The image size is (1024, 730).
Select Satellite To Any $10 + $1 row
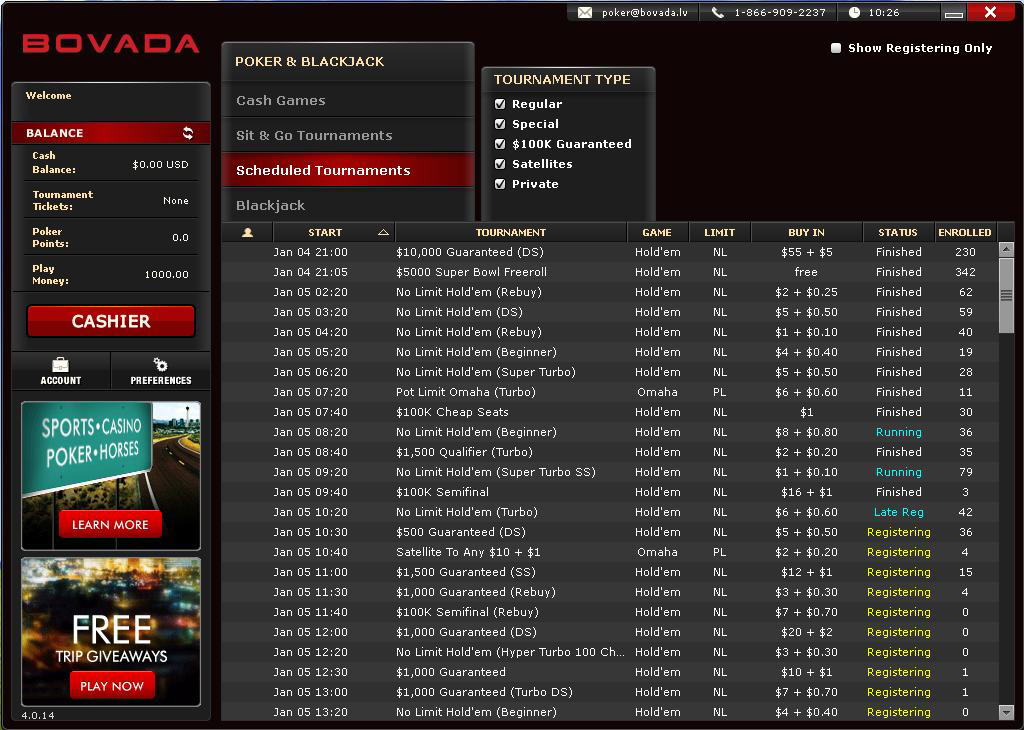click(x=609, y=552)
